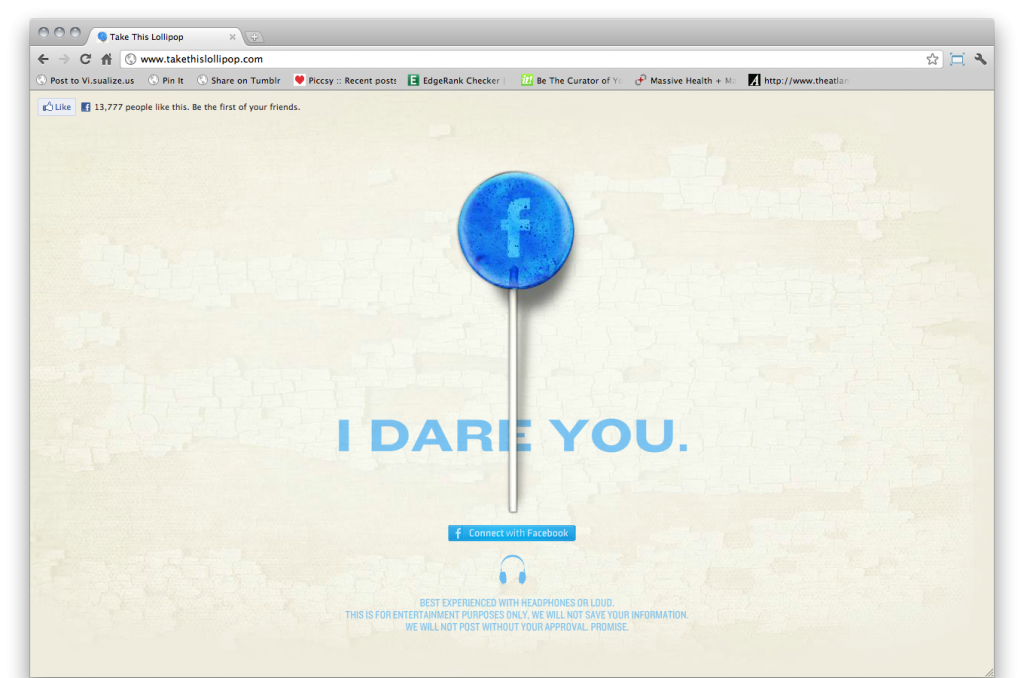Click '13,777 people like this' text

point(141,107)
